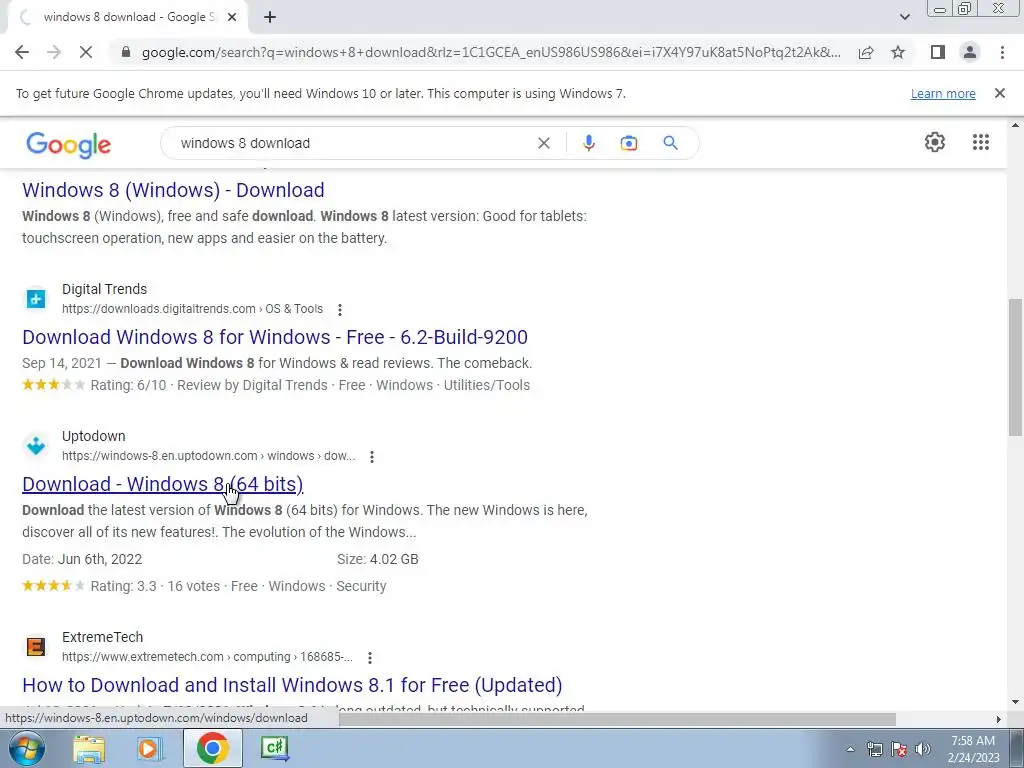Open 'Download - Windows 8 (64 bits)' link
Image resolution: width=1024 pixels, height=768 pixels.
(x=163, y=484)
